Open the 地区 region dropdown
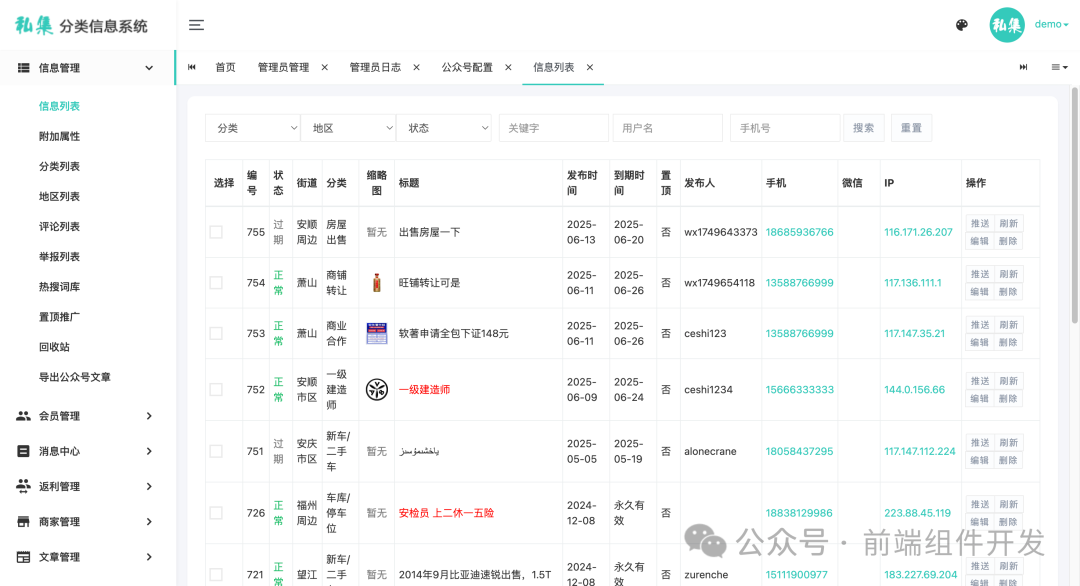The image size is (1080, 586). 349,128
